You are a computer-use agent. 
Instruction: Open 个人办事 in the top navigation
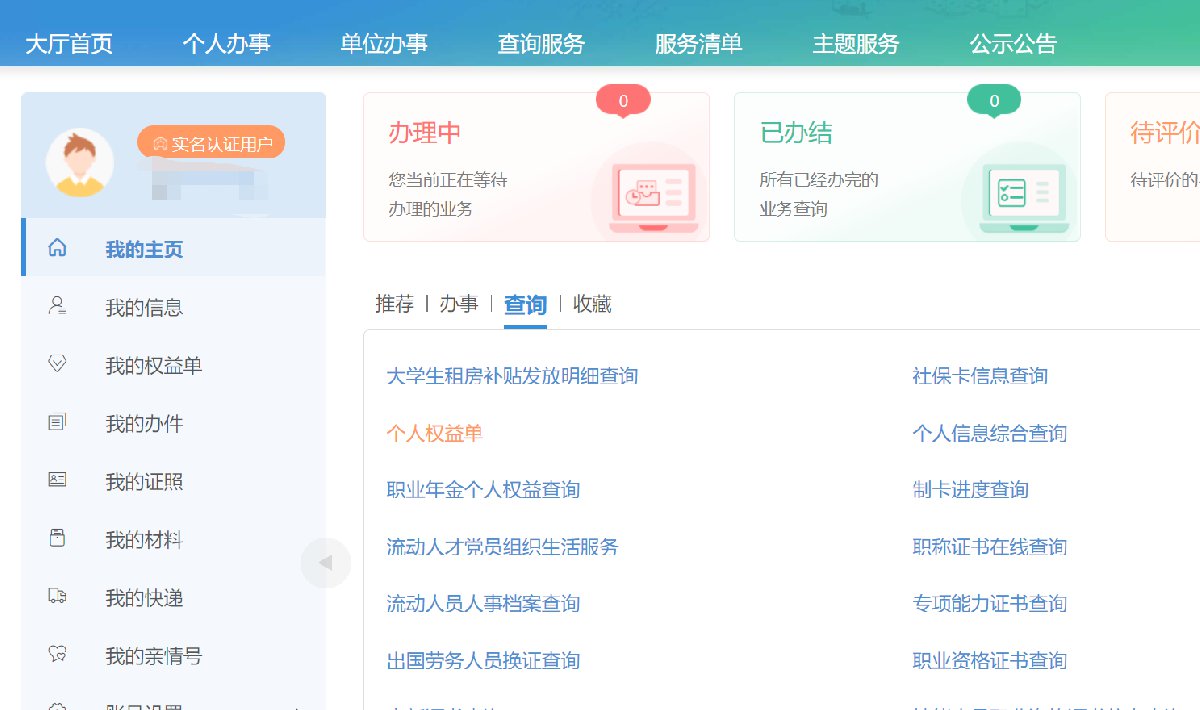click(226, 44)
